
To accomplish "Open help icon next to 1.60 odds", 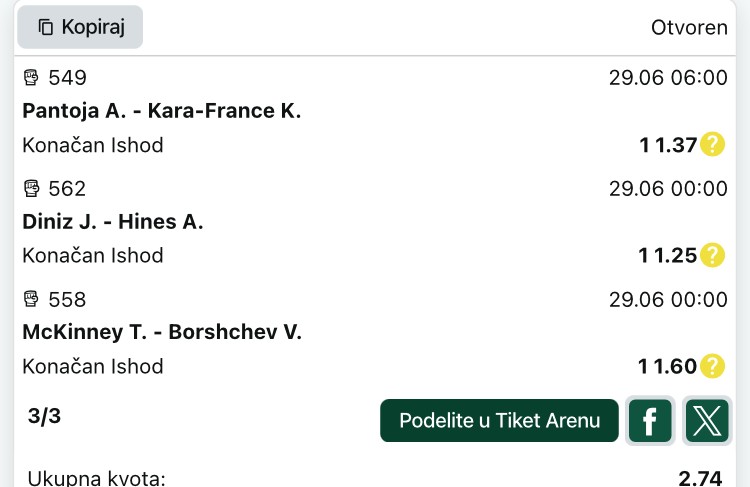I will [x=712, y=366].
